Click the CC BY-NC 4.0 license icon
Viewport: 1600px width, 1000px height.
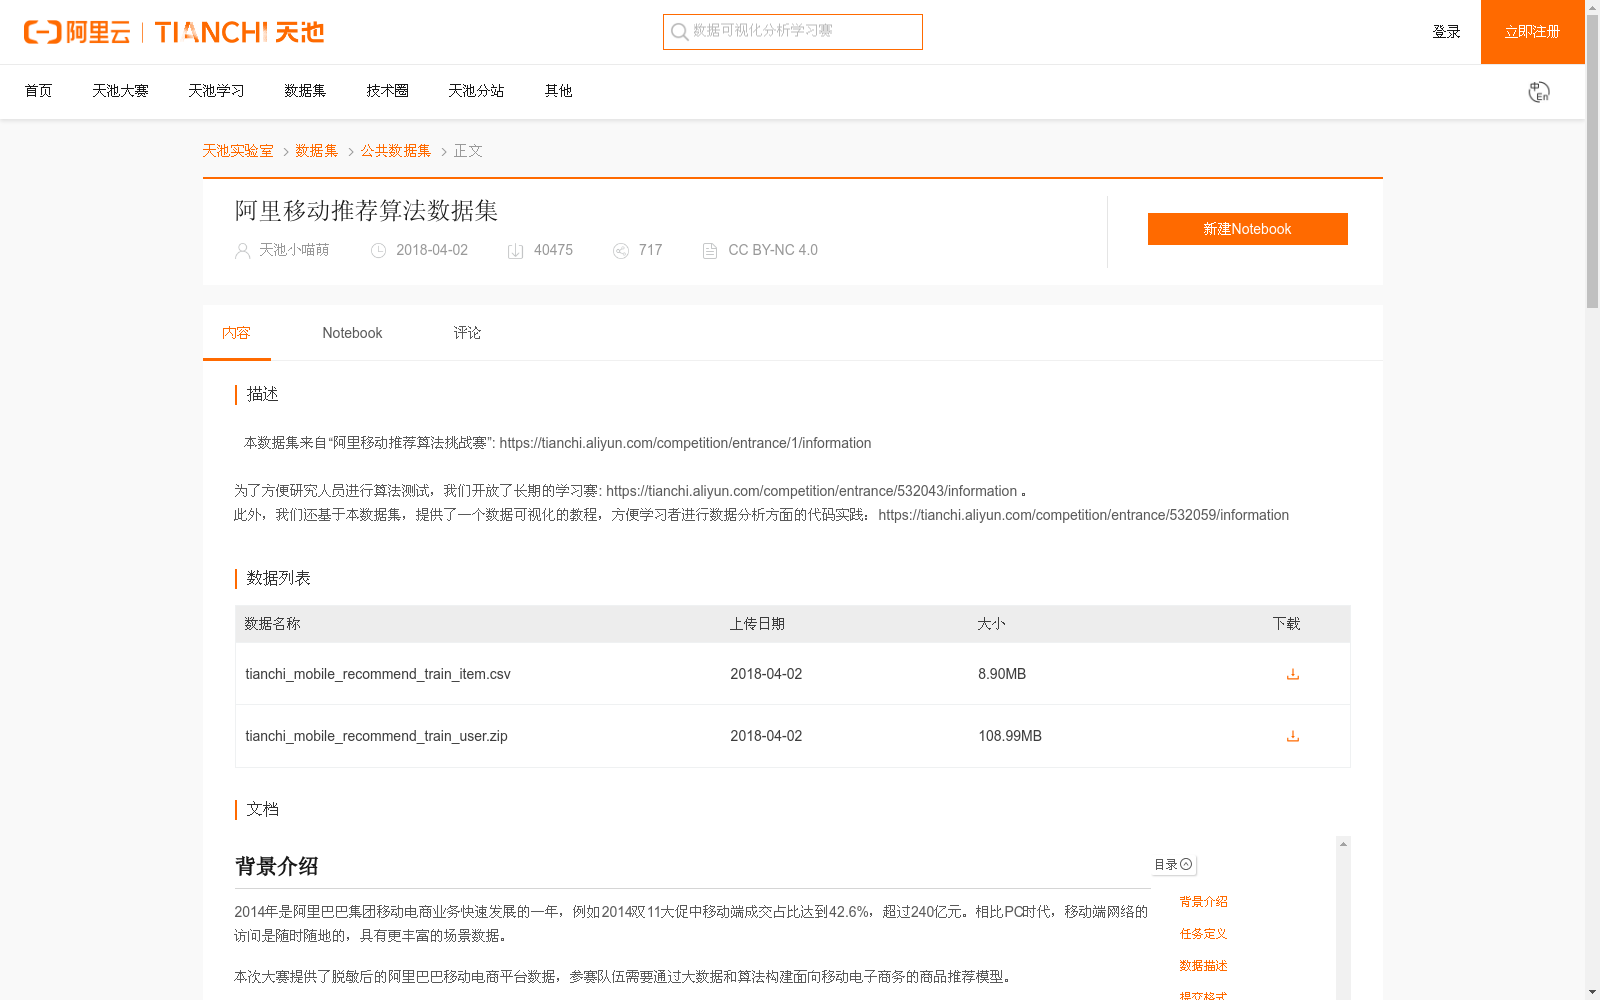click(x=710, y=251)
